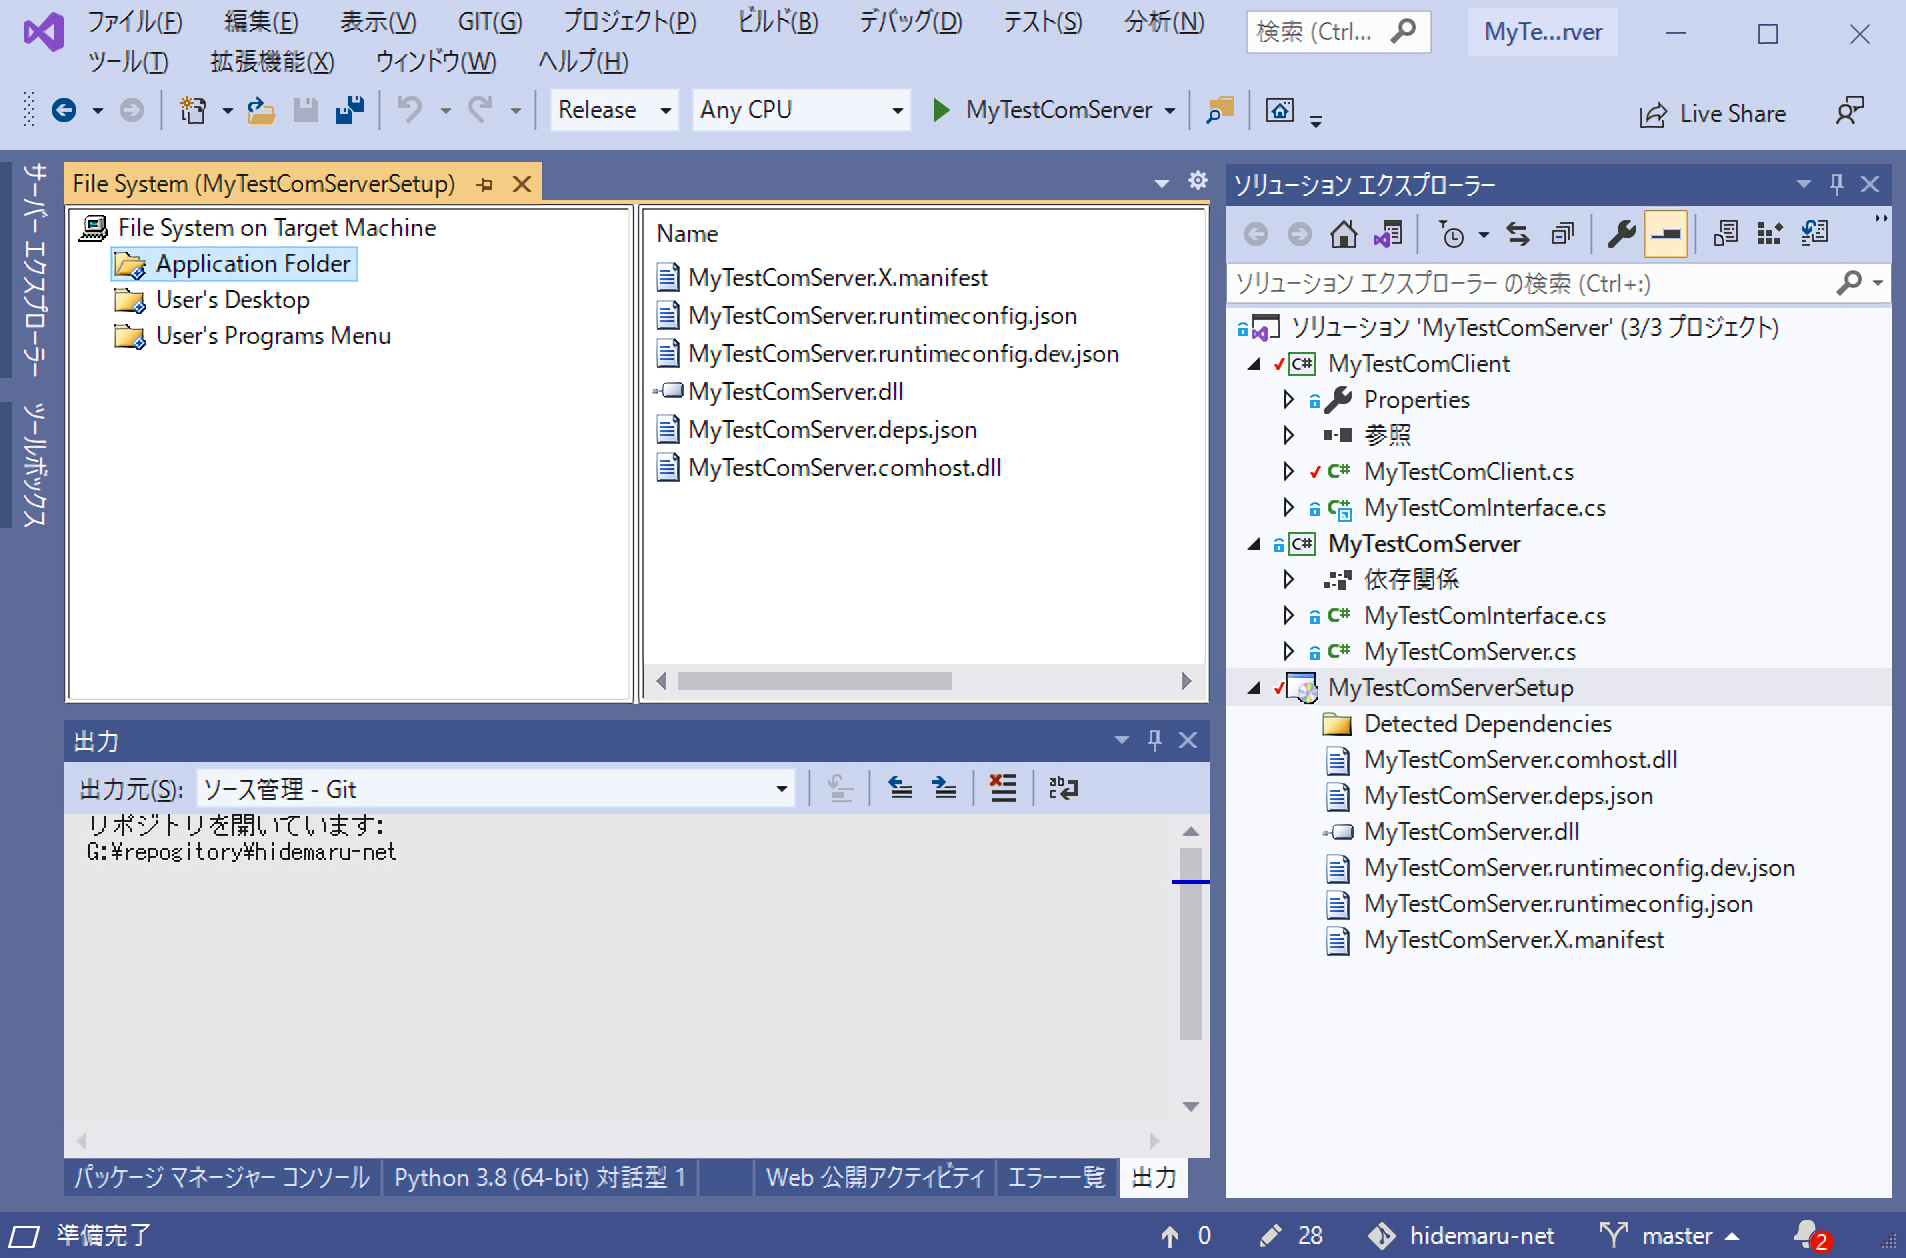Open the Any CPU platform dropdown
The image size is (1906, 1258).
[x=801, y=110]
